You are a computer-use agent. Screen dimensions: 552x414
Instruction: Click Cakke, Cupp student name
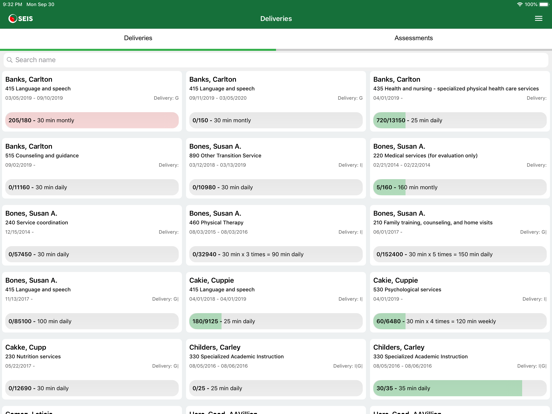click(x=26, y=347)
